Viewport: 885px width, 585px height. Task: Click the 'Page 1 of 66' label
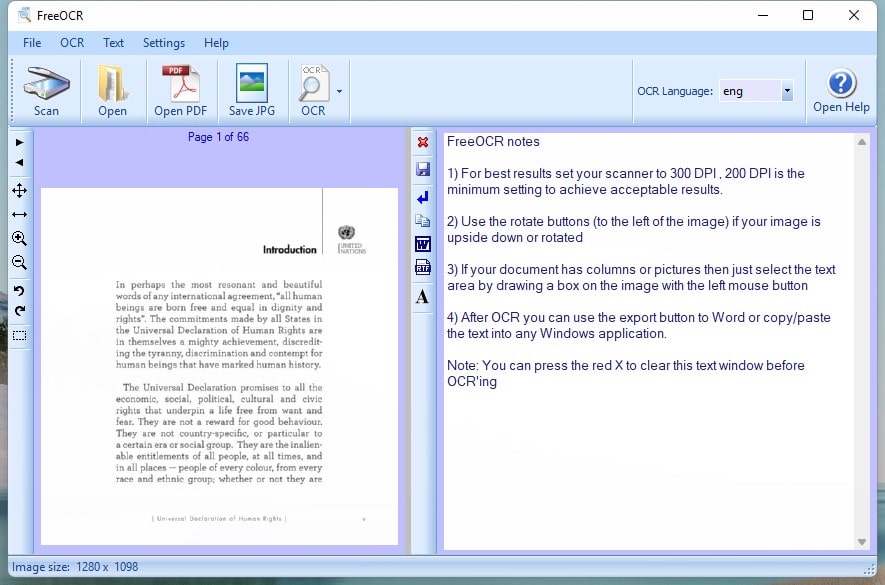[218, 137]
